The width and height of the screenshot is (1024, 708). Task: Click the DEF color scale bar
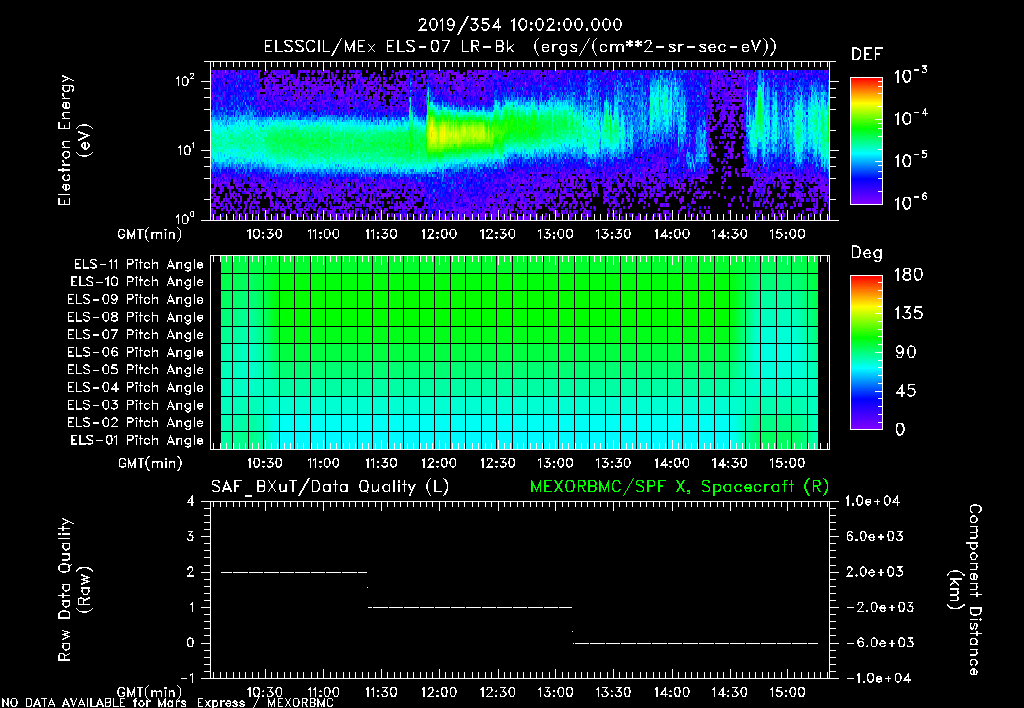click(x=866, y=141)
